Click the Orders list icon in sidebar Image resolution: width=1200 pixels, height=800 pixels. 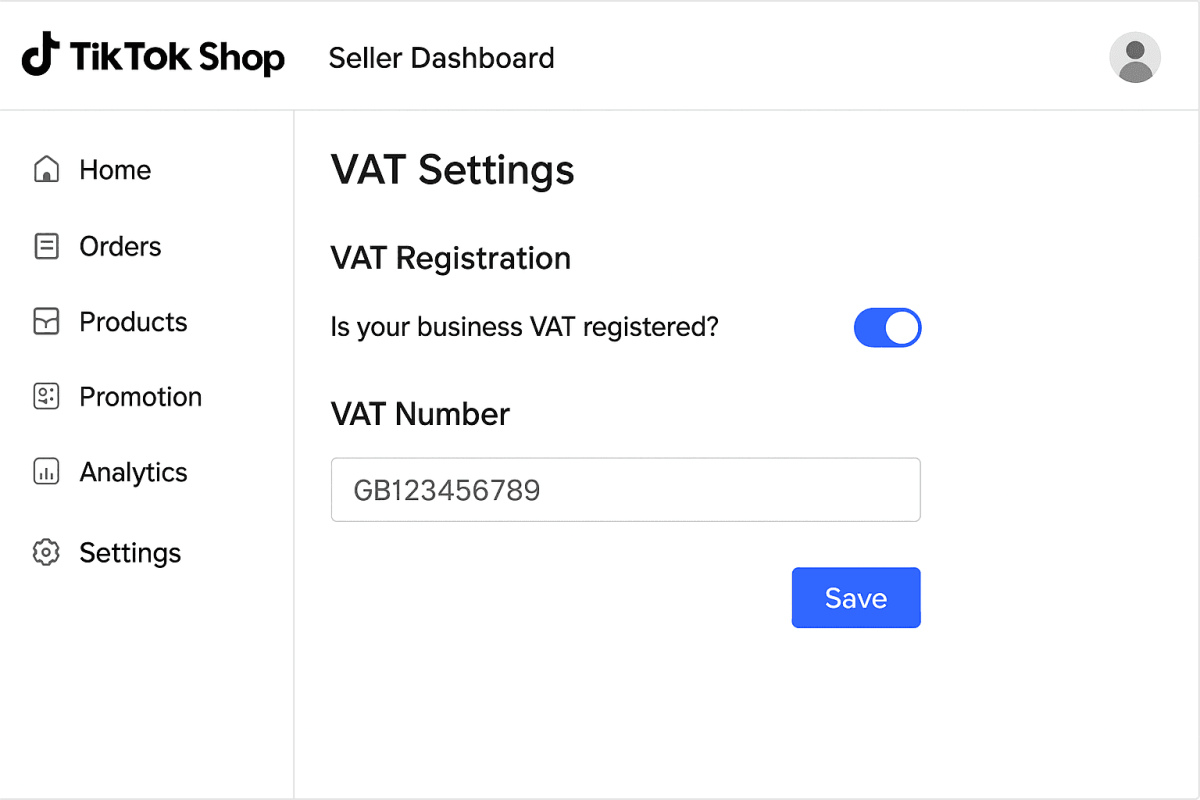46,246
